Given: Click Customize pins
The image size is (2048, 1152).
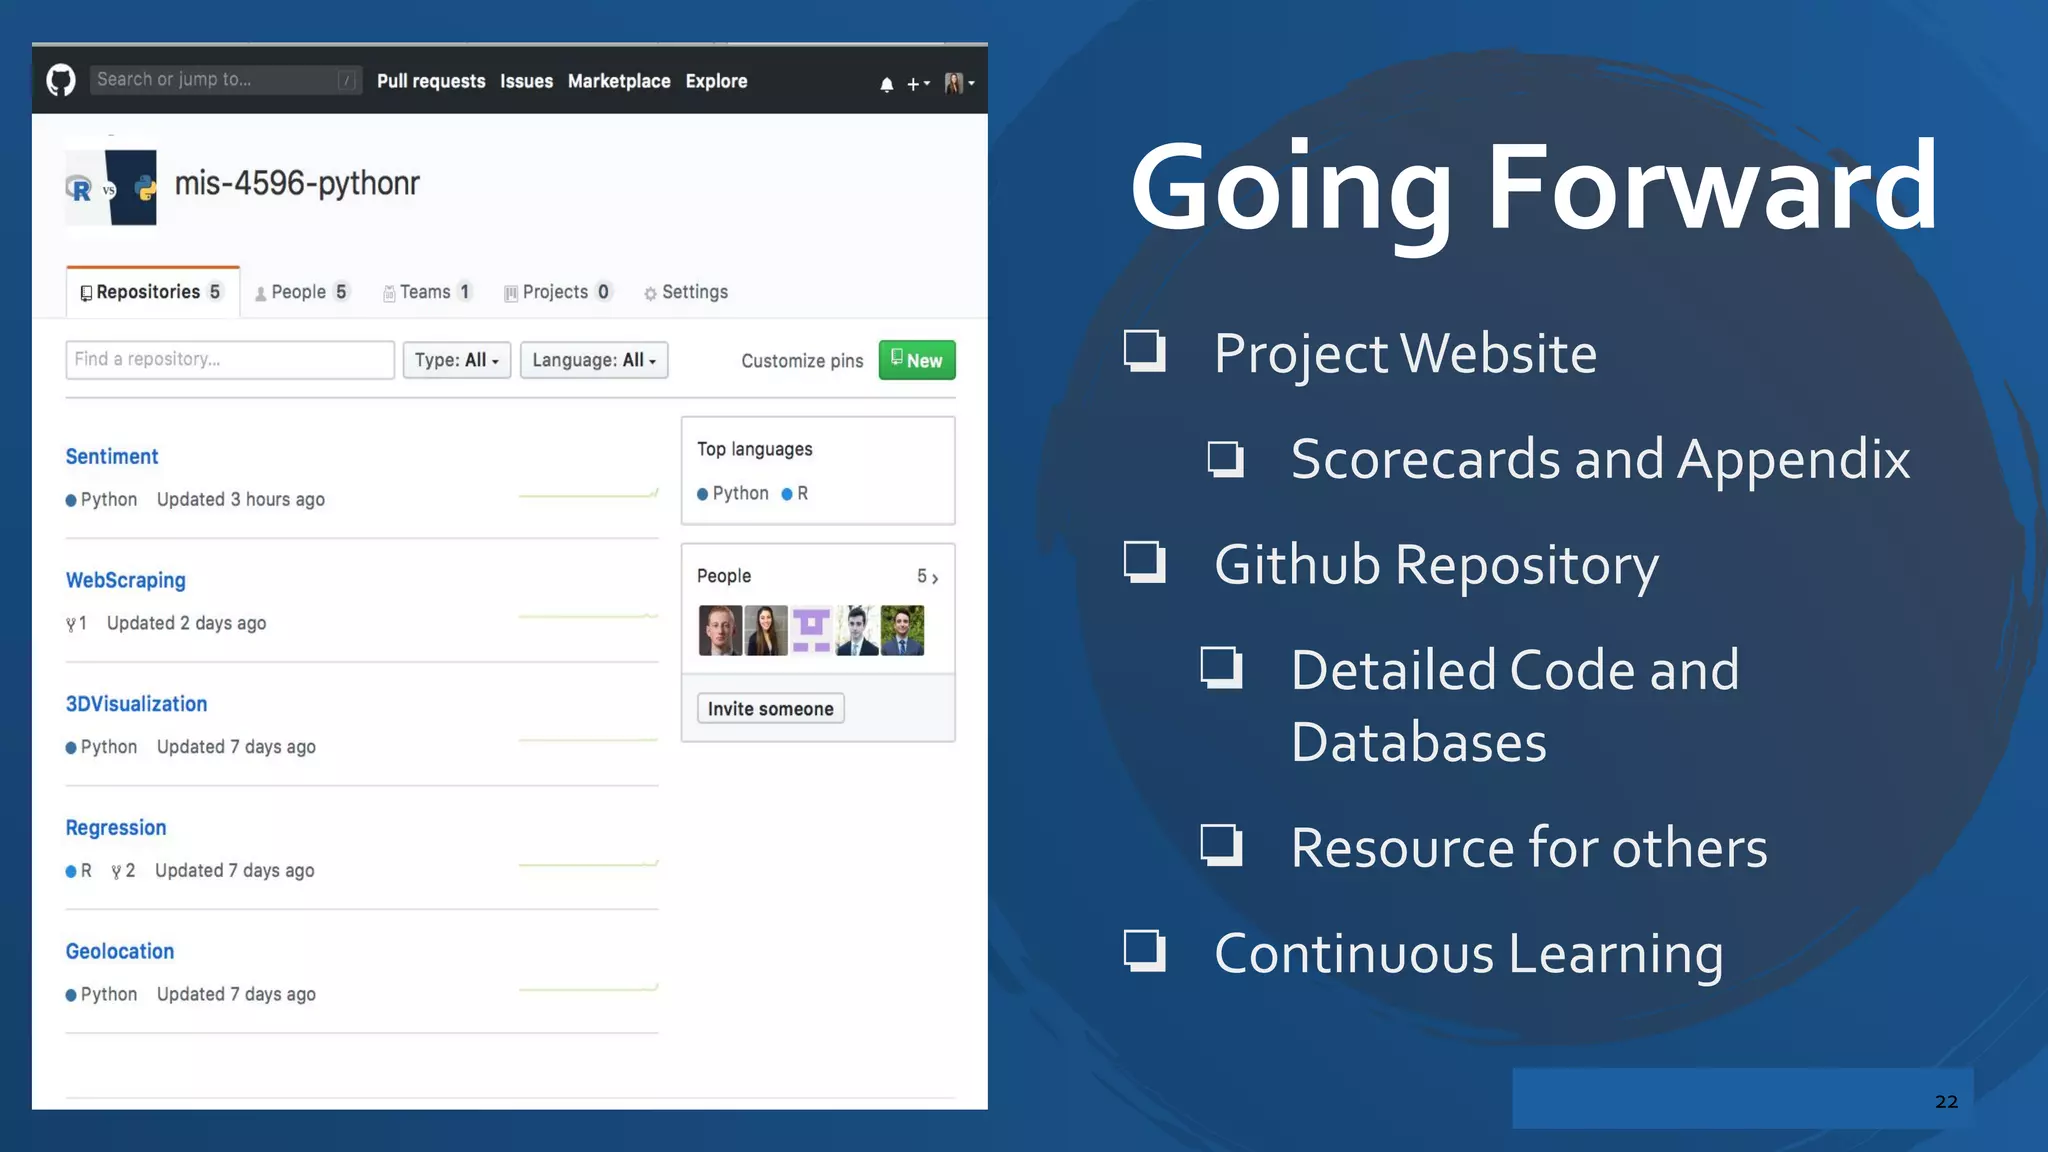Looking at the screenshot, I should [x=802, y=361].
